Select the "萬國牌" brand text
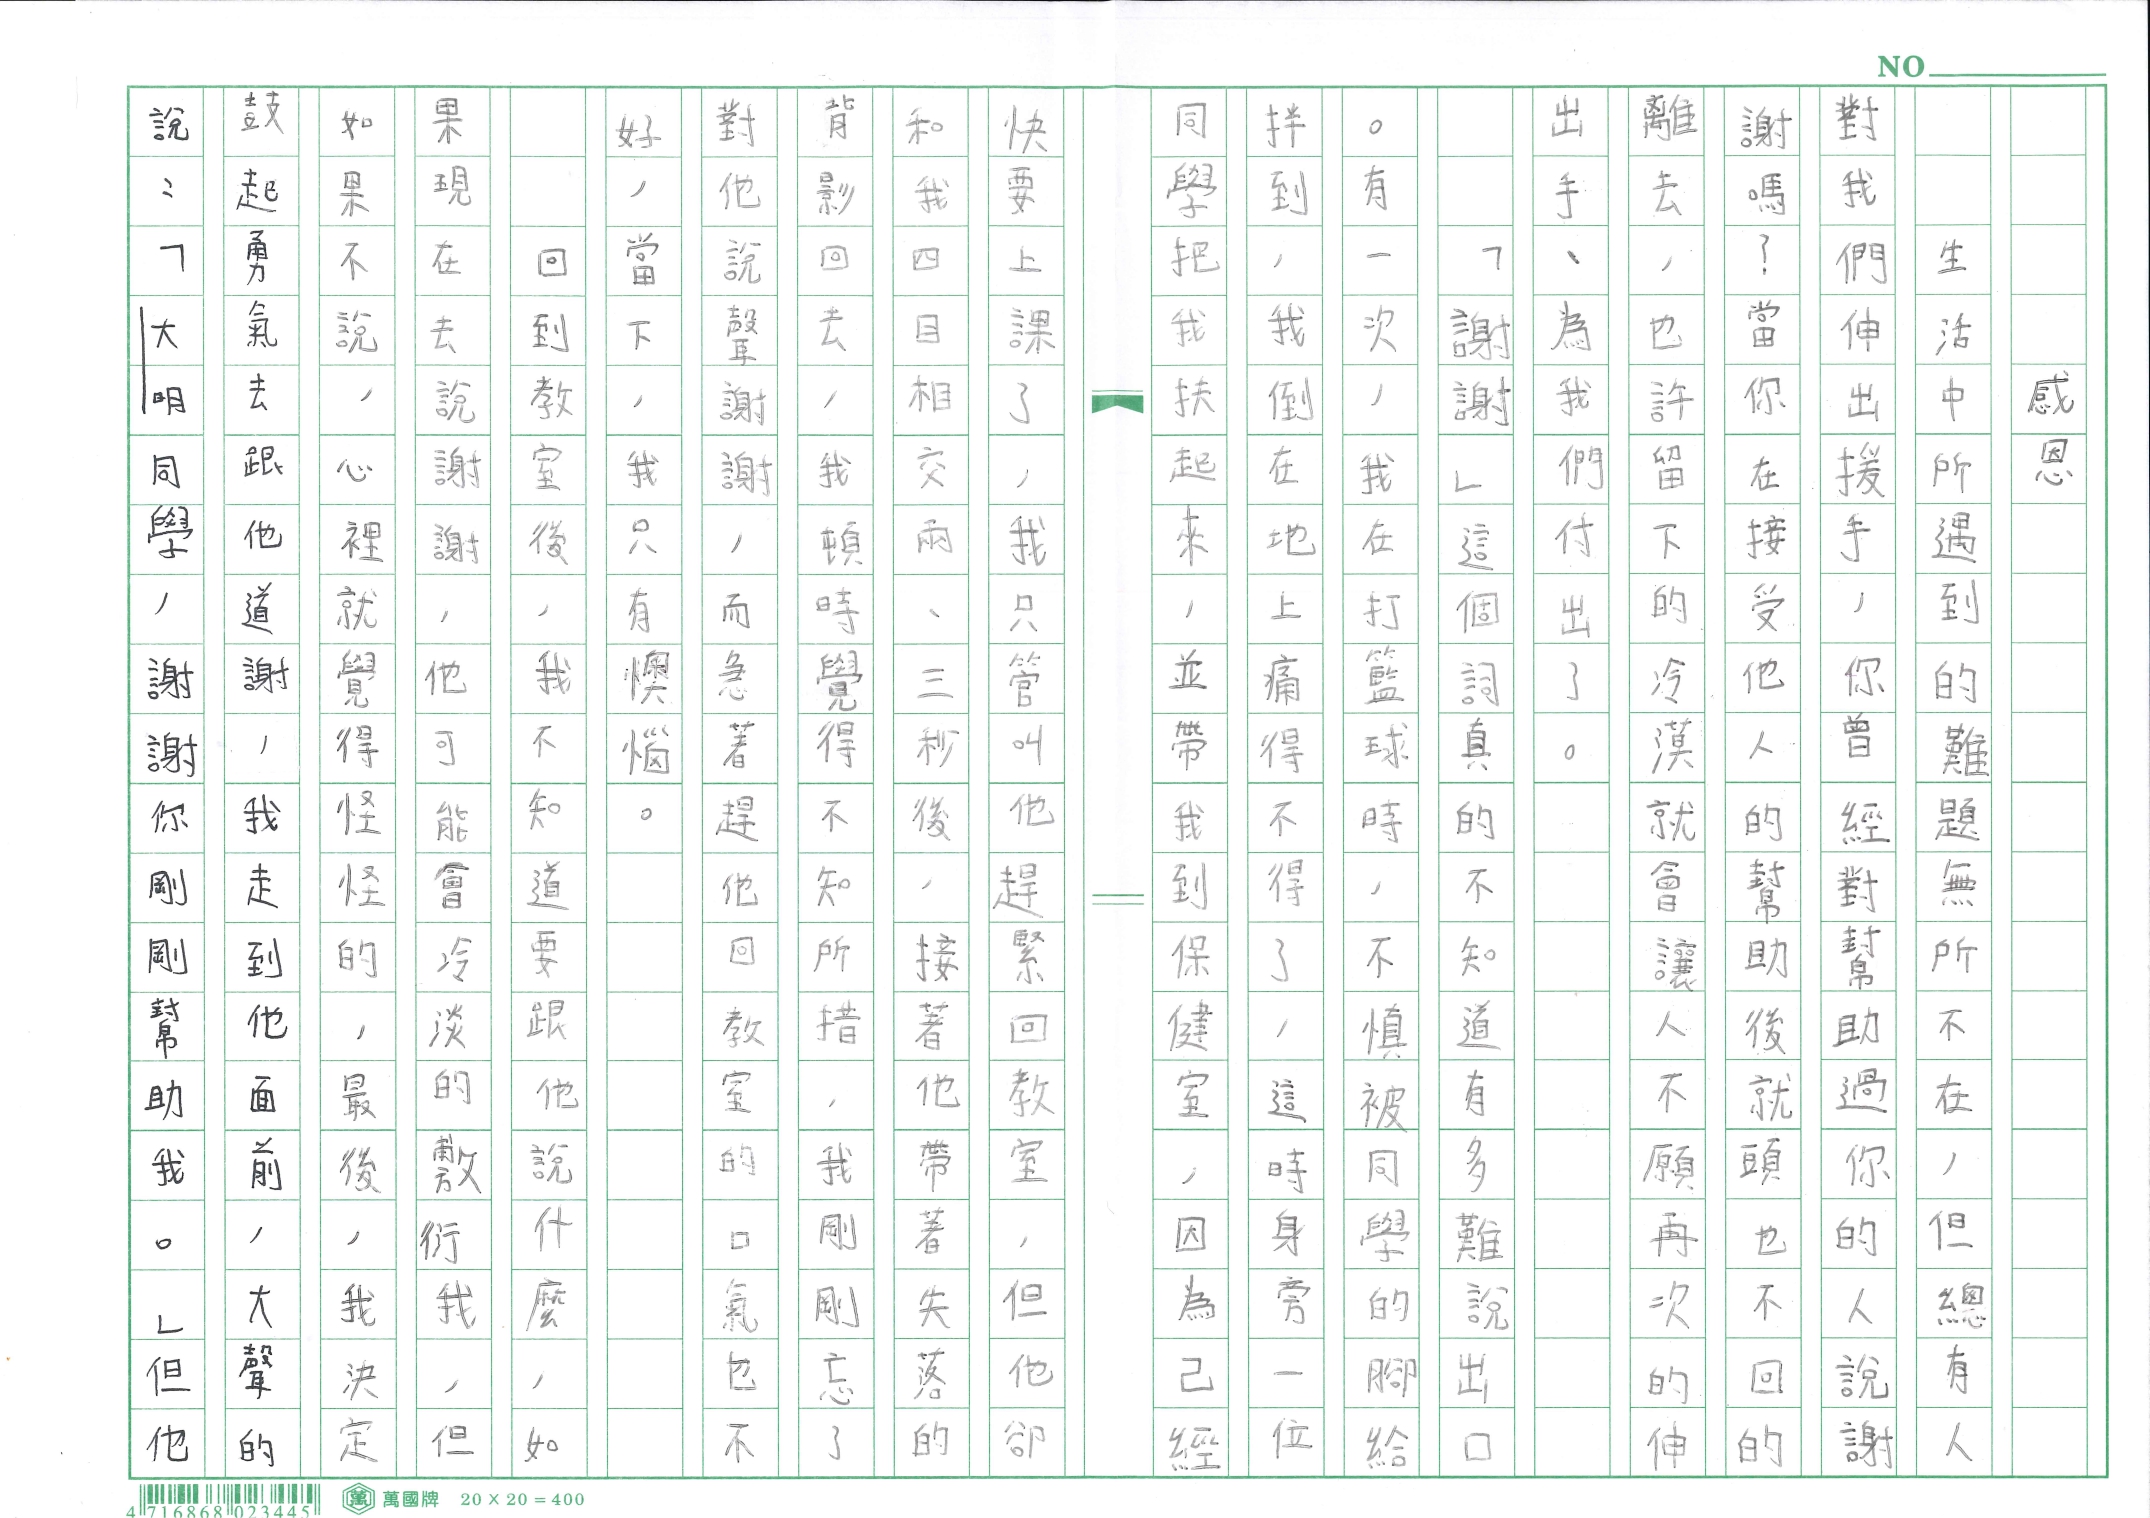The image size is (2150, 1518). click(x=410, y=1499)
